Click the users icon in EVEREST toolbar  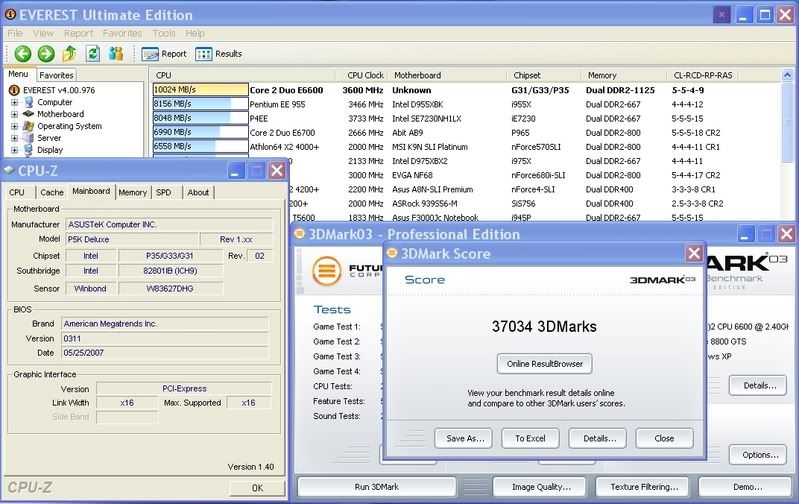pos(116,53)
